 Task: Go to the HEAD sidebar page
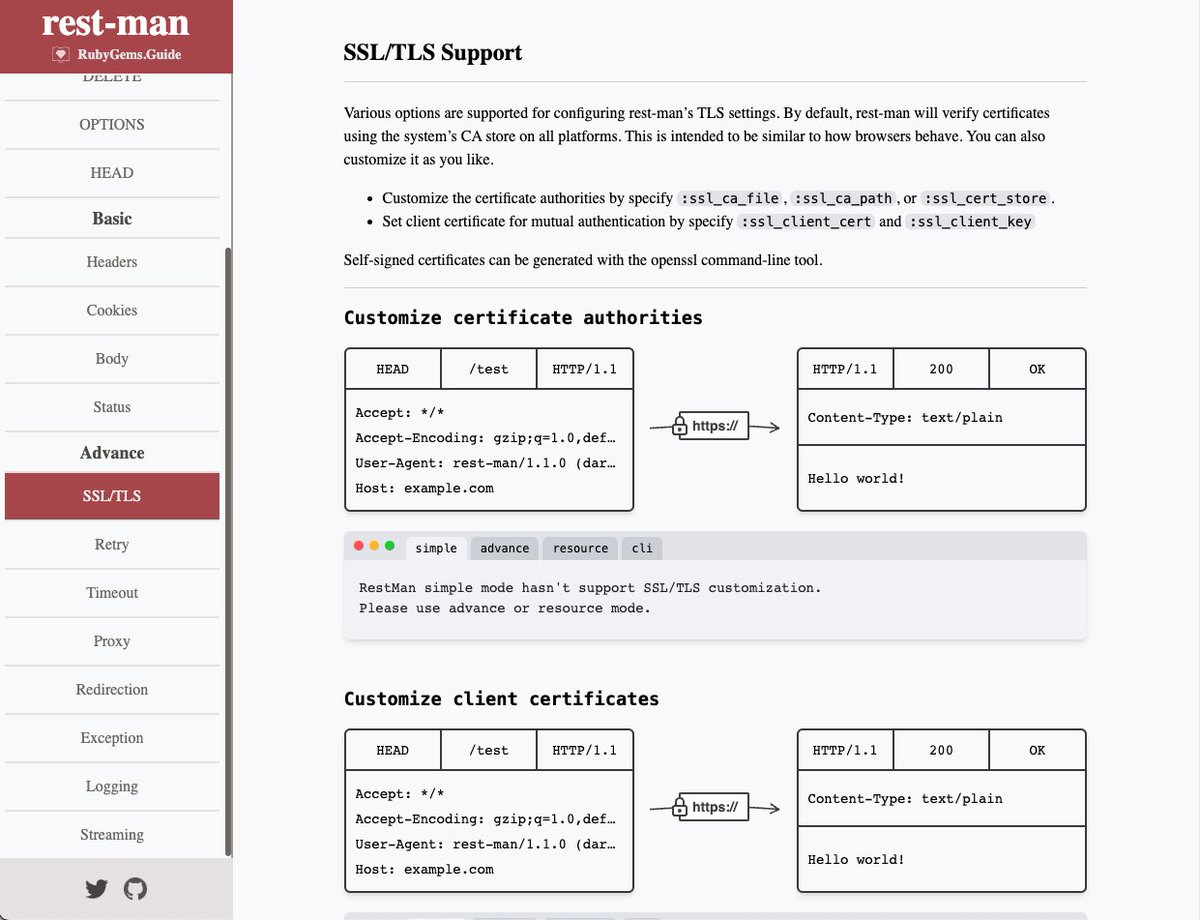tap(112, 173)
